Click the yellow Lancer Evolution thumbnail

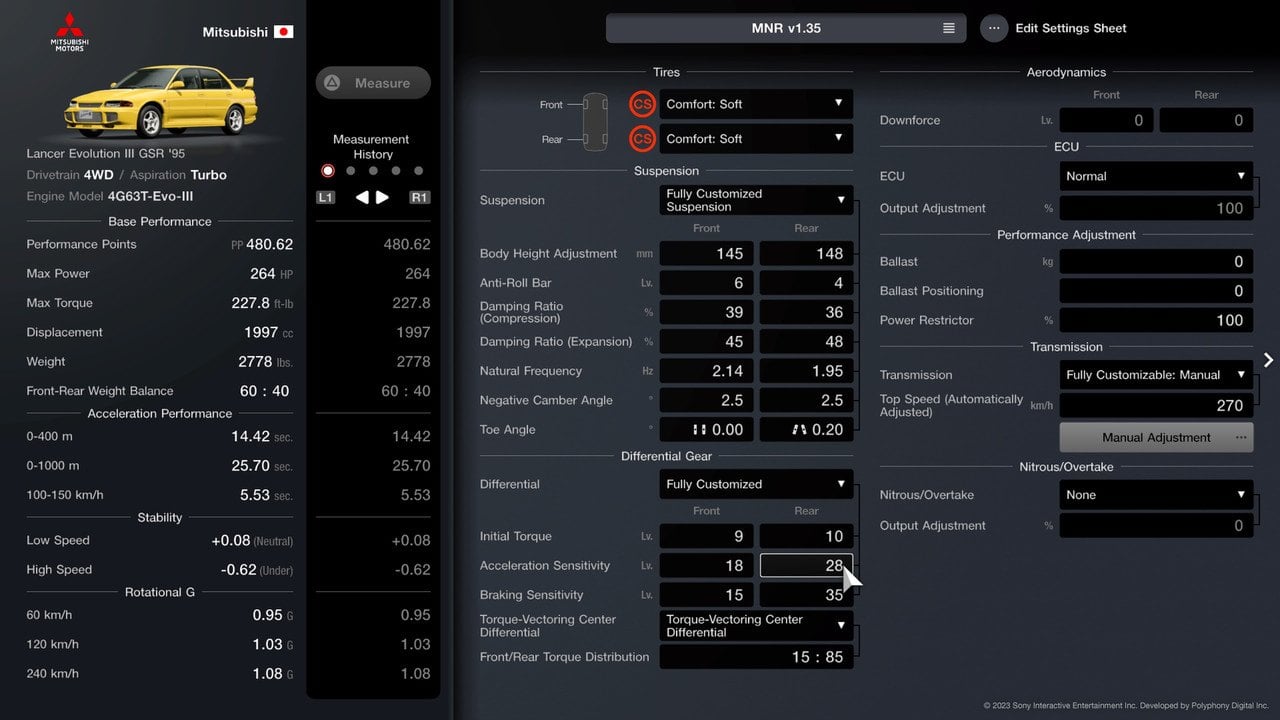coord(161,100)
